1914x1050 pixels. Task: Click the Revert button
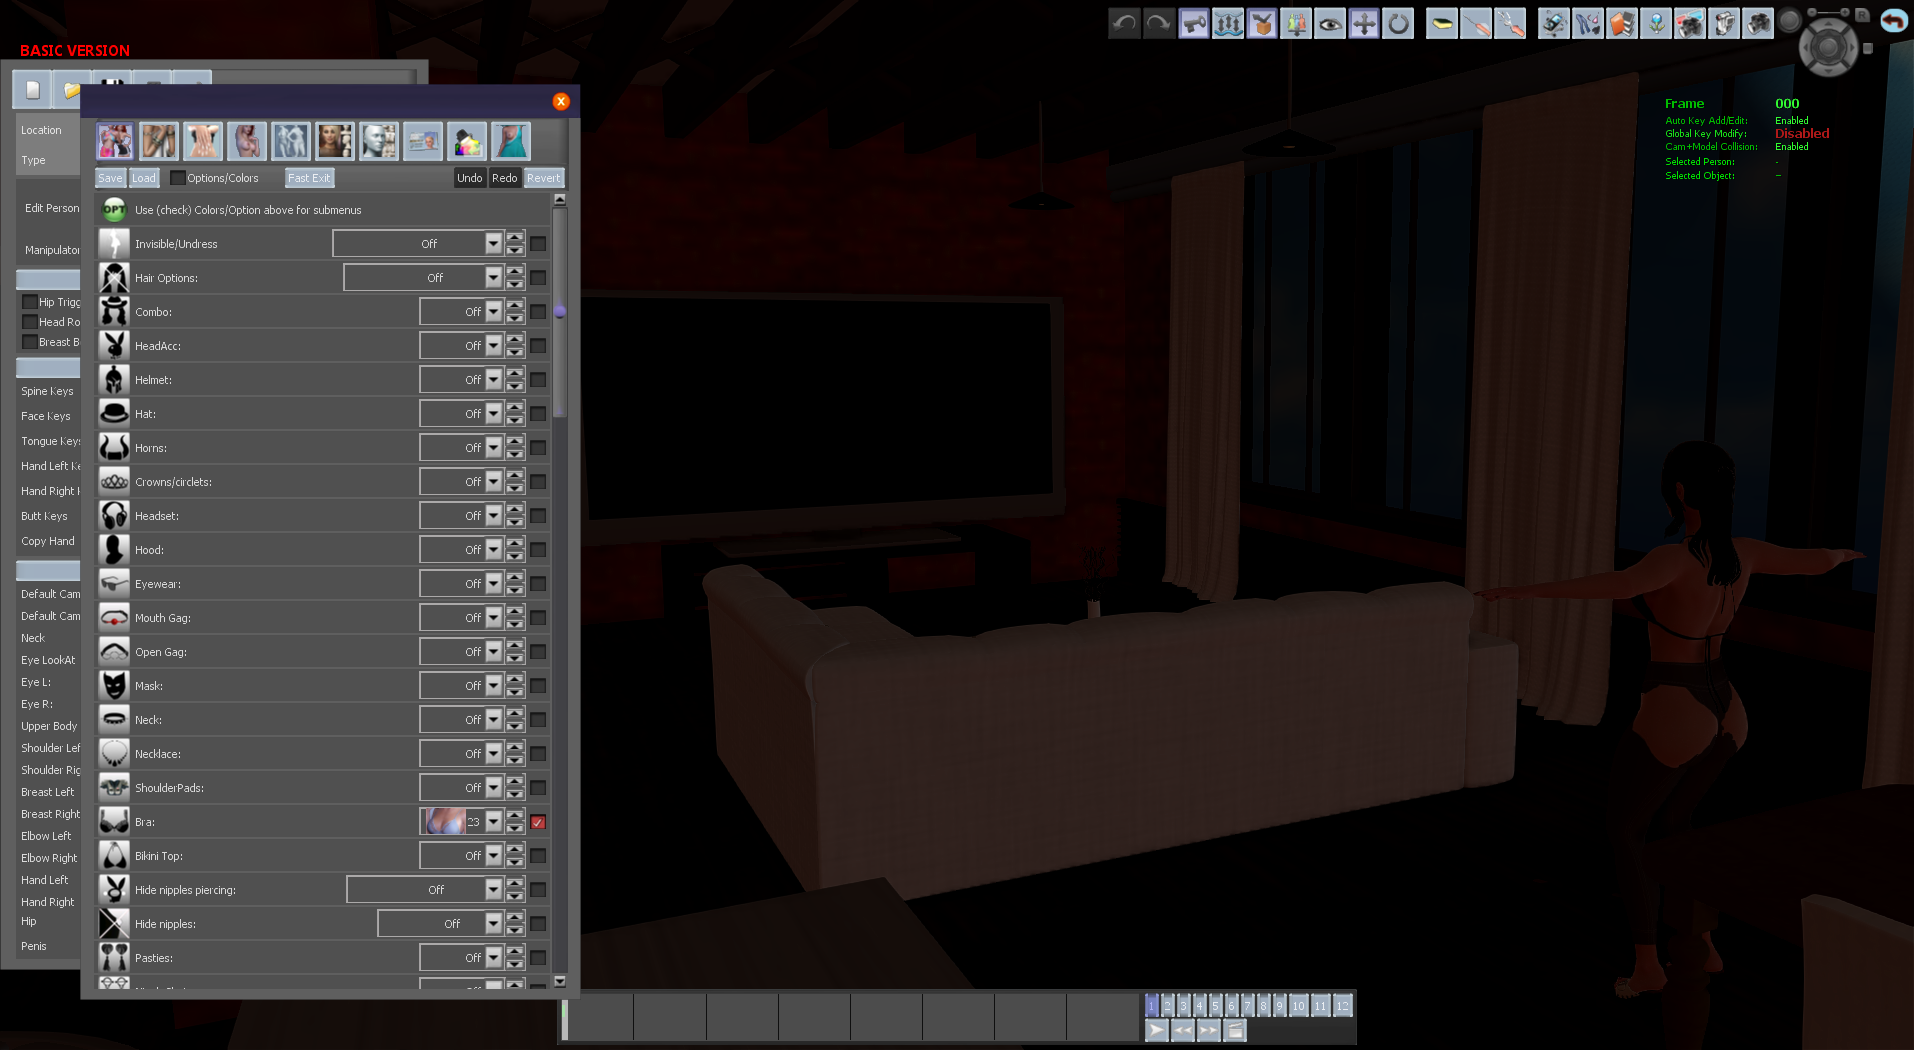point(544,178)
